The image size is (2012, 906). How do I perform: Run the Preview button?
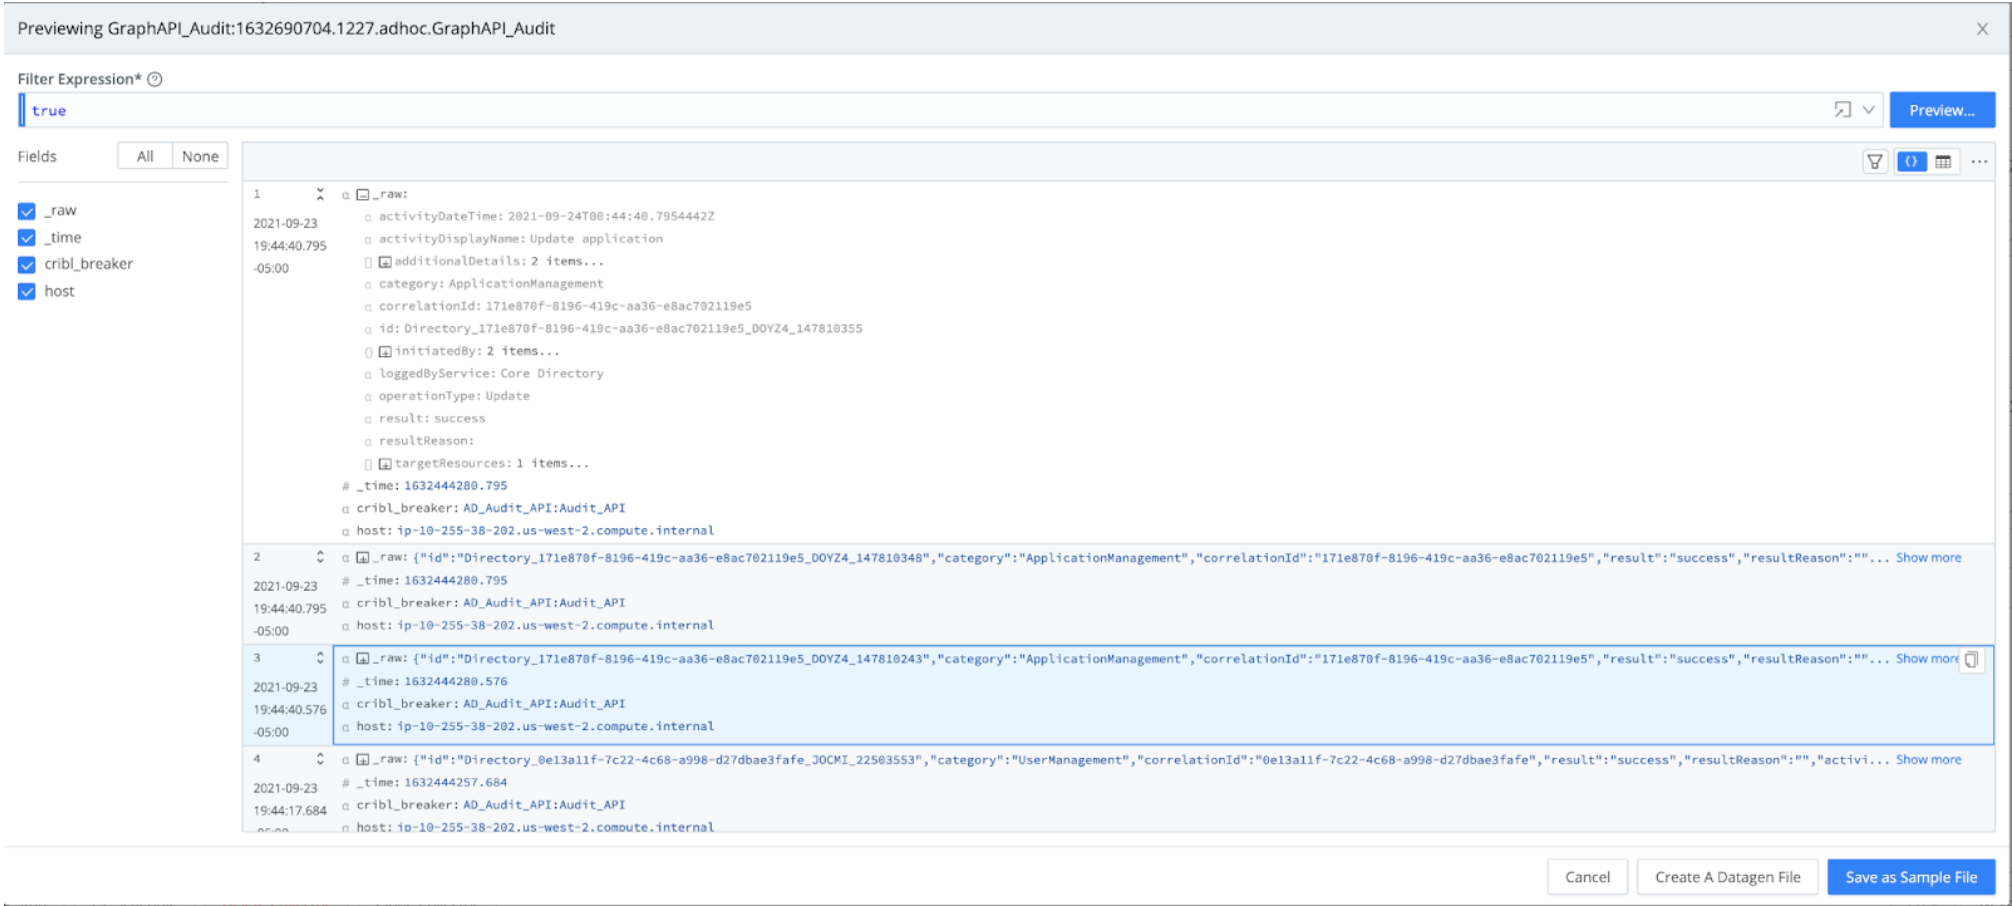click(x=1940, y=110)
